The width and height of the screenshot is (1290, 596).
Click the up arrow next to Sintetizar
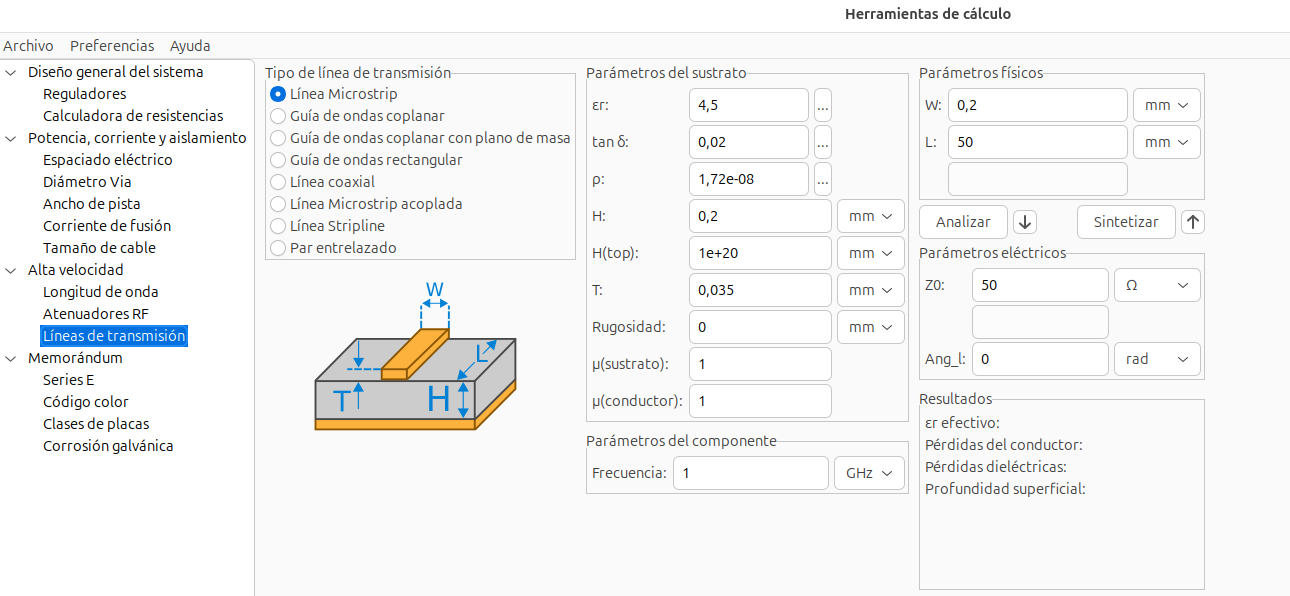(x=1192, y=222)
